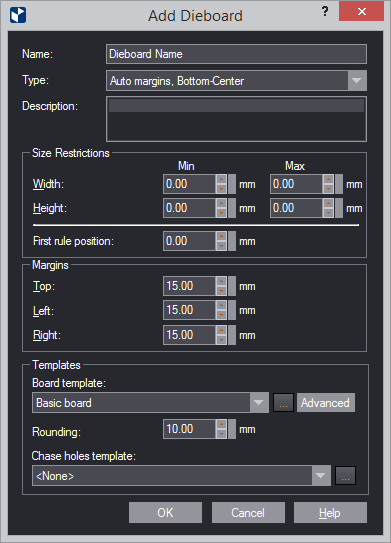Click the grey button beside Max Height stepper
This screenshot has height=543, width=391.
339,208
